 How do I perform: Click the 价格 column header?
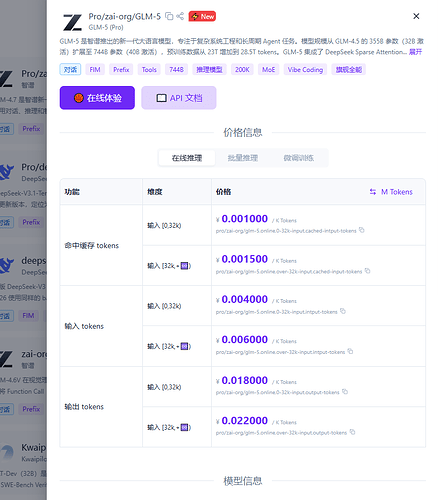click(x=223, y=192)
